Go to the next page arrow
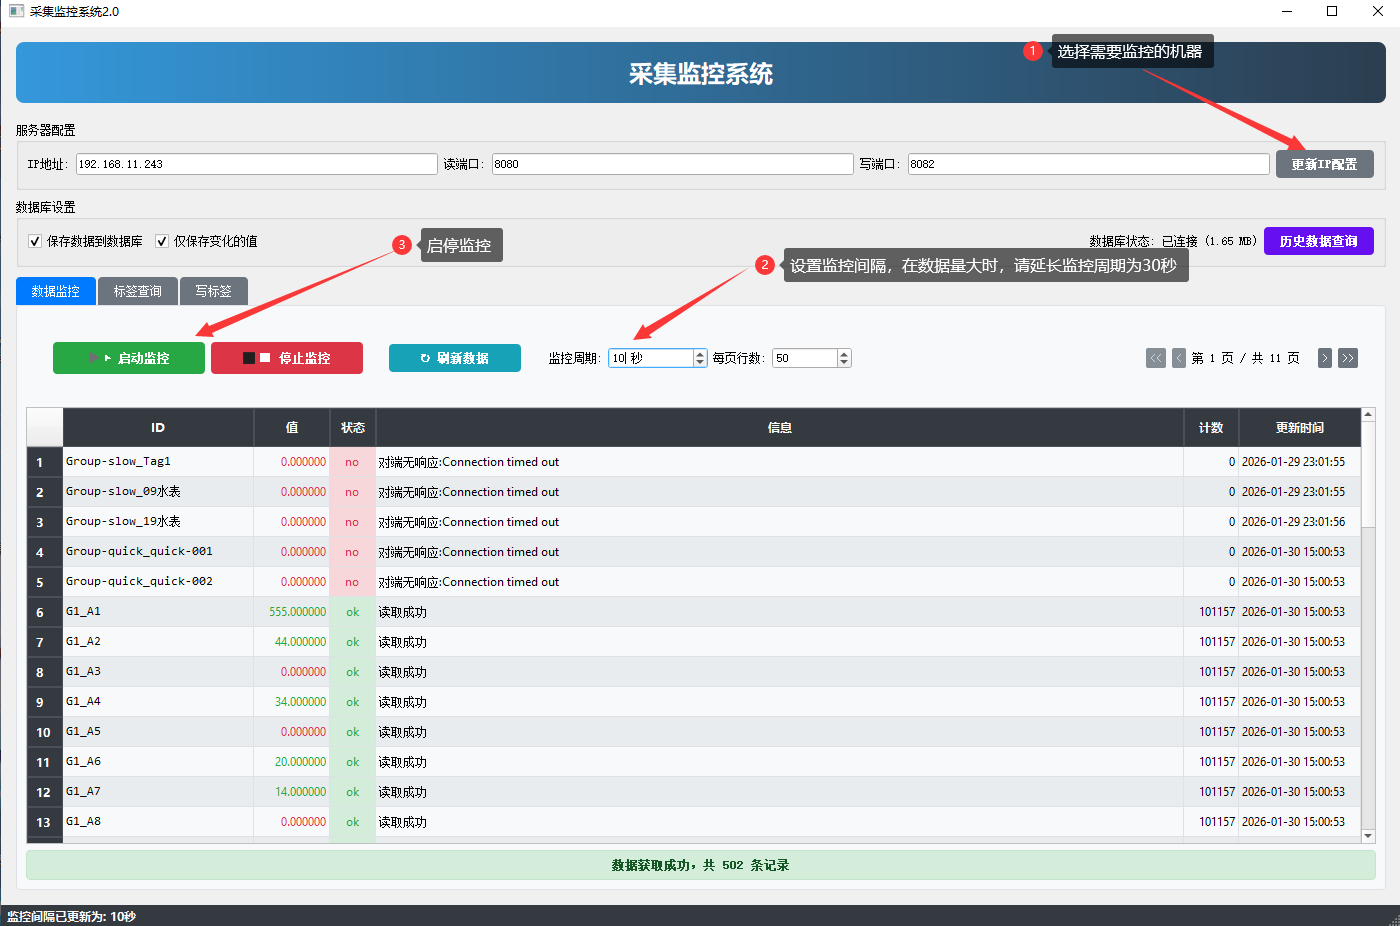Image resolution: width=1400 pixels, height=926 pixels. click(x=1325, y=358)
